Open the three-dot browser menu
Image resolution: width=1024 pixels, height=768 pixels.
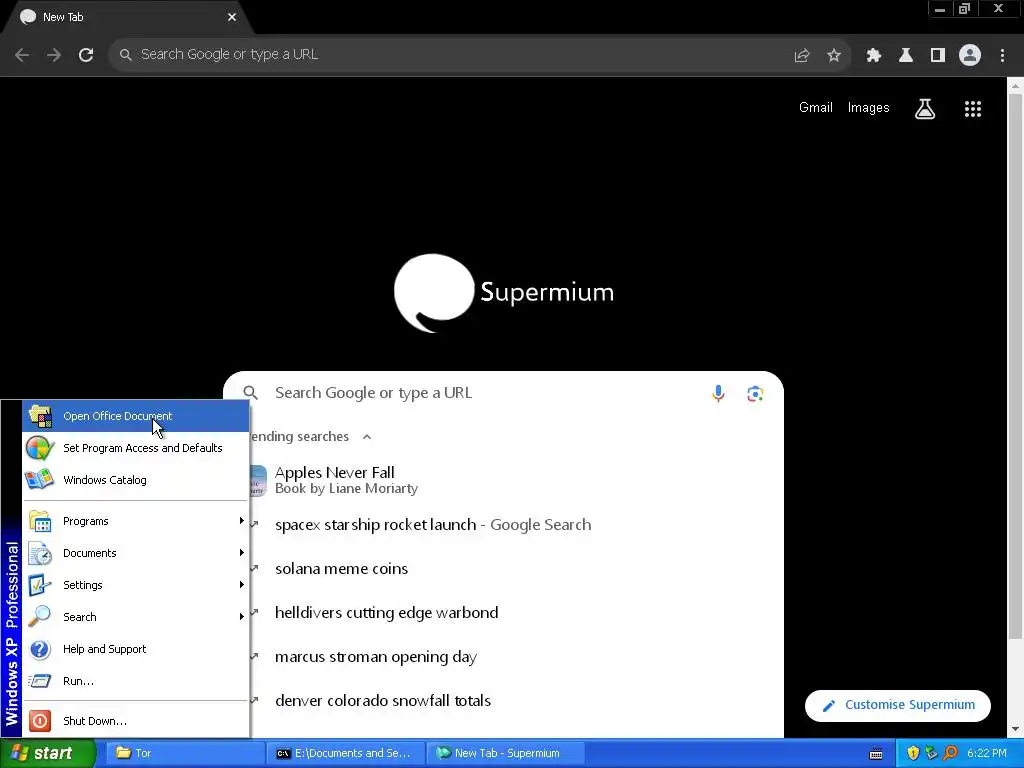click(1002, 56)
